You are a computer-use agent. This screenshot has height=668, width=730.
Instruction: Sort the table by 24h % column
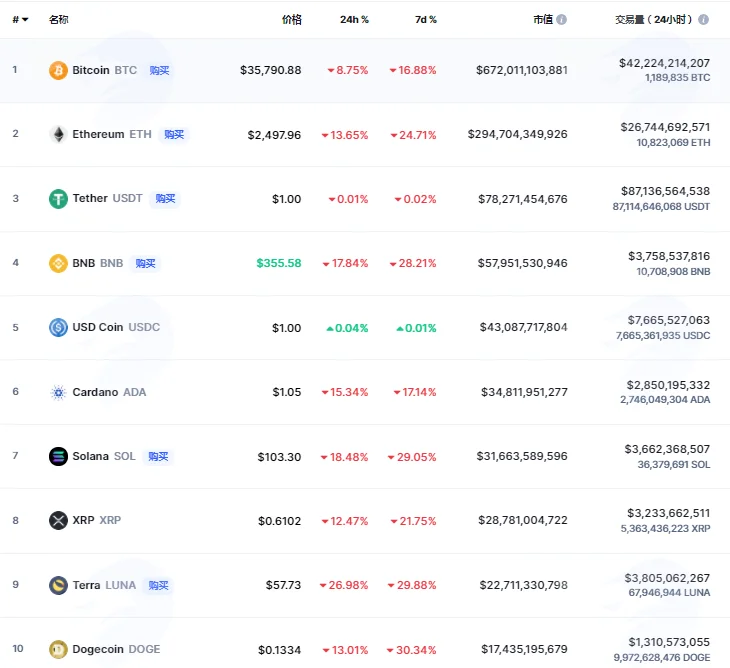tap(354, 20)
